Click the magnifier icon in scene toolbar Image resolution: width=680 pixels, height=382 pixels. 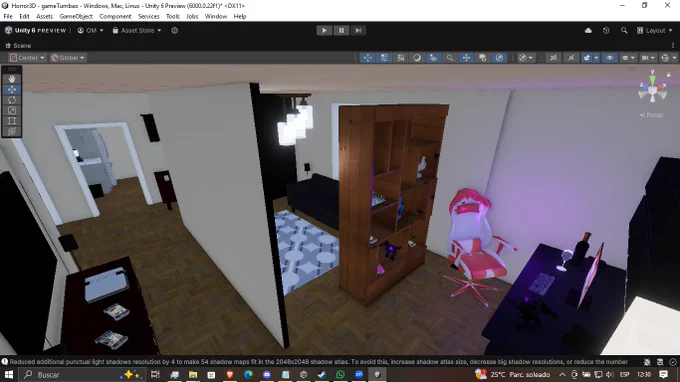(450, 58)
